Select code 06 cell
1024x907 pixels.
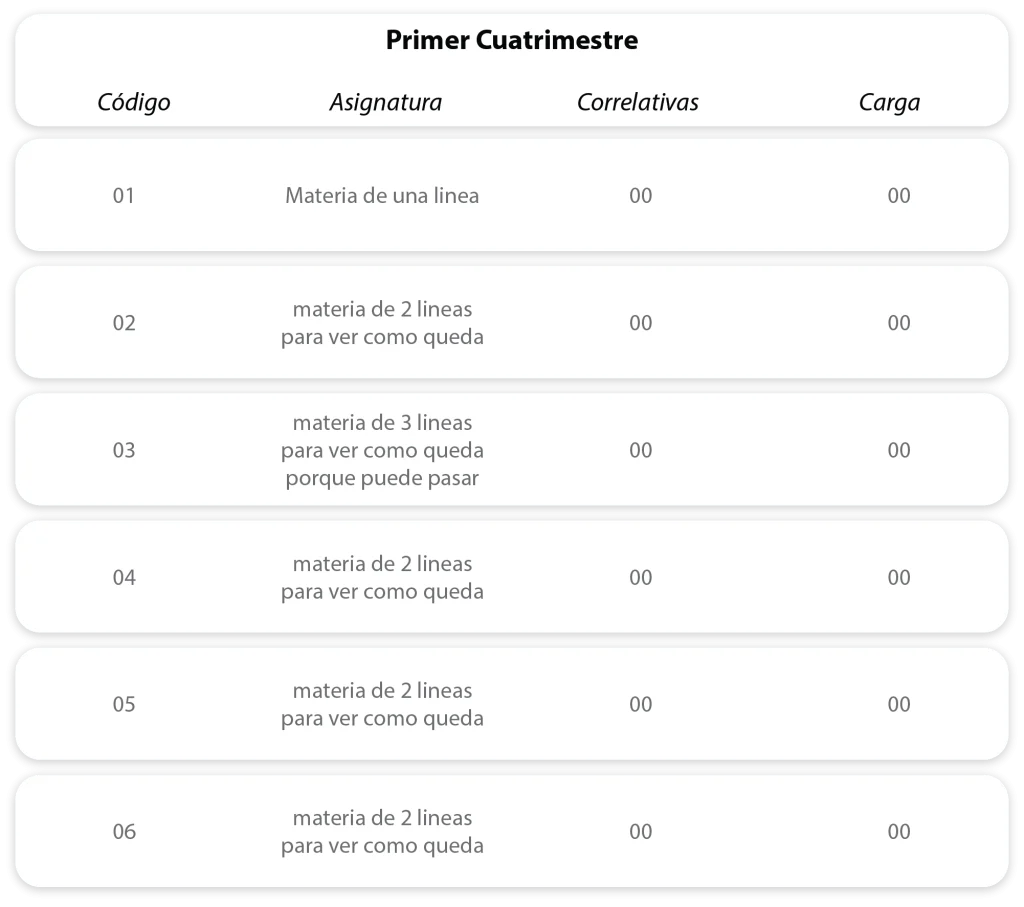point(124,831)
